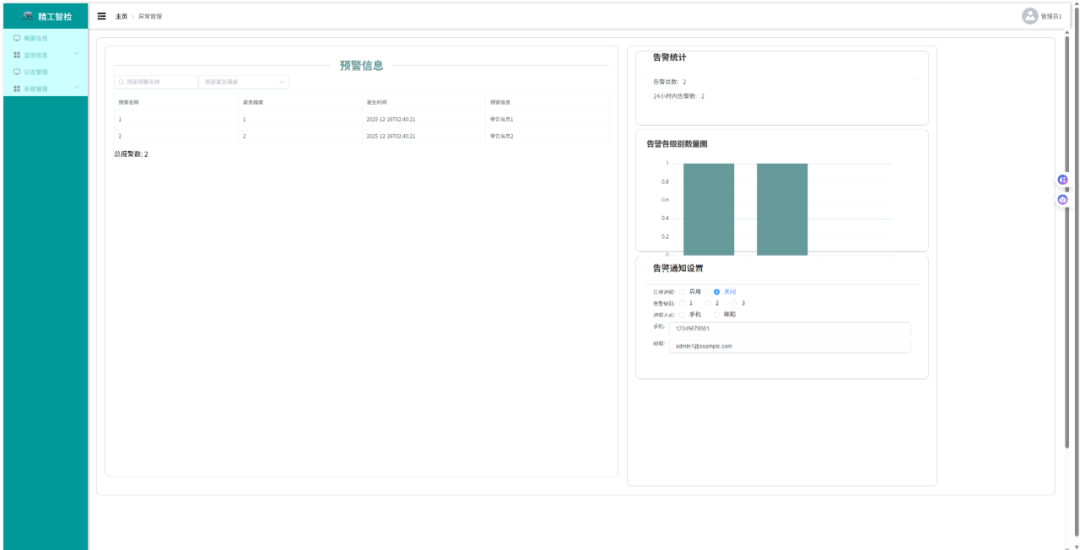Select 邮箱 as notification method
The image size is (1080, 550).
(716, 314)
